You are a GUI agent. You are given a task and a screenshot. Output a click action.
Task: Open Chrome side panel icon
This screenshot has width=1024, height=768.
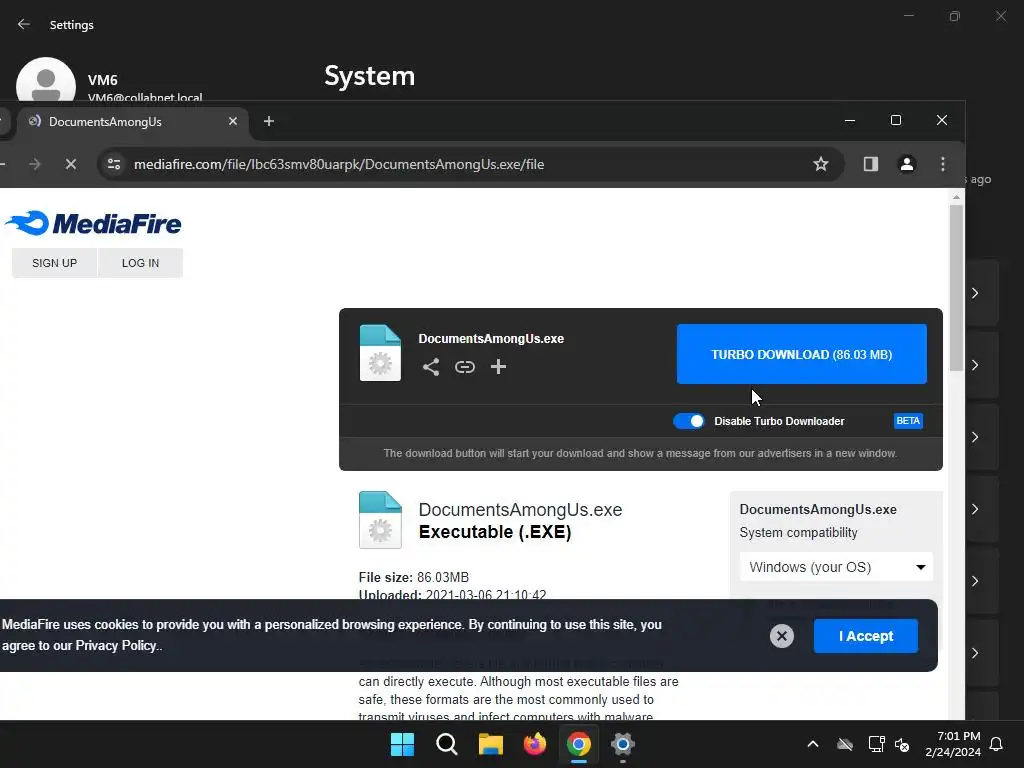871,164
